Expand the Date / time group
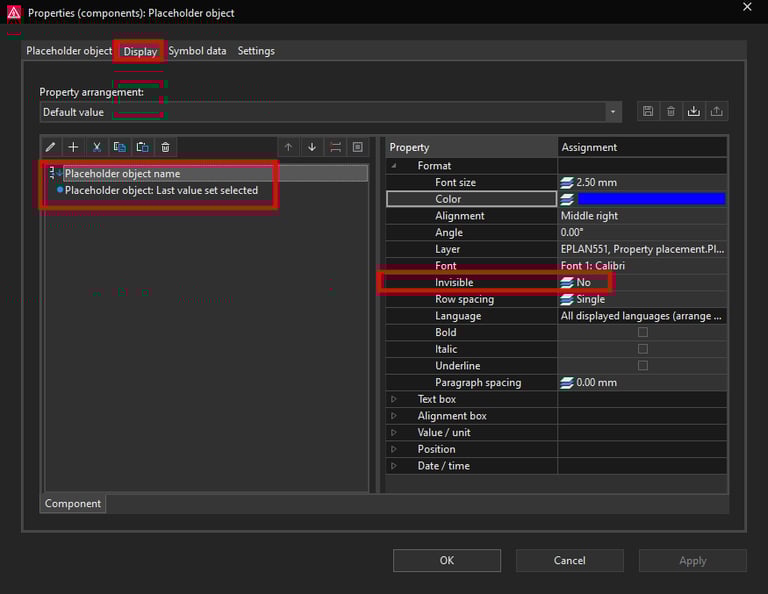The width and height of the screenshot is (768, 594). tap(394, 466)
